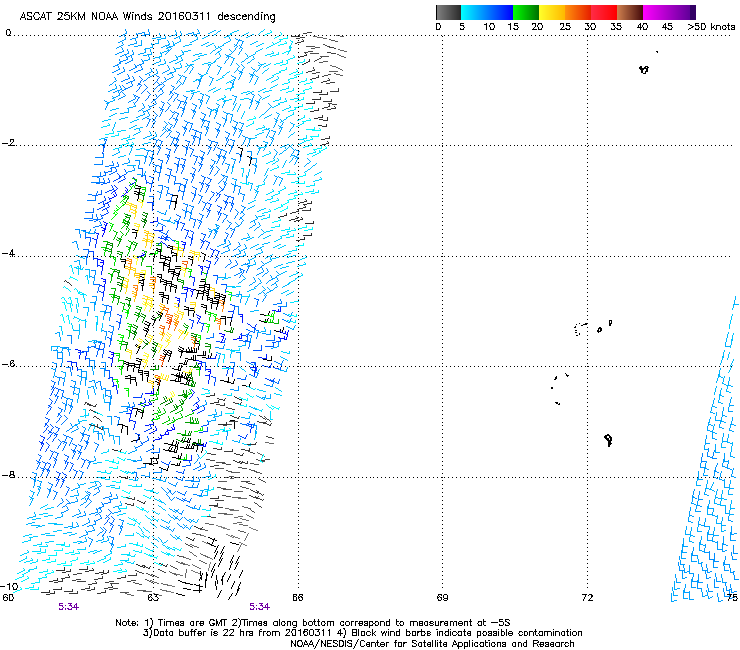Click the '69' longitude axis label

(442, 598)
